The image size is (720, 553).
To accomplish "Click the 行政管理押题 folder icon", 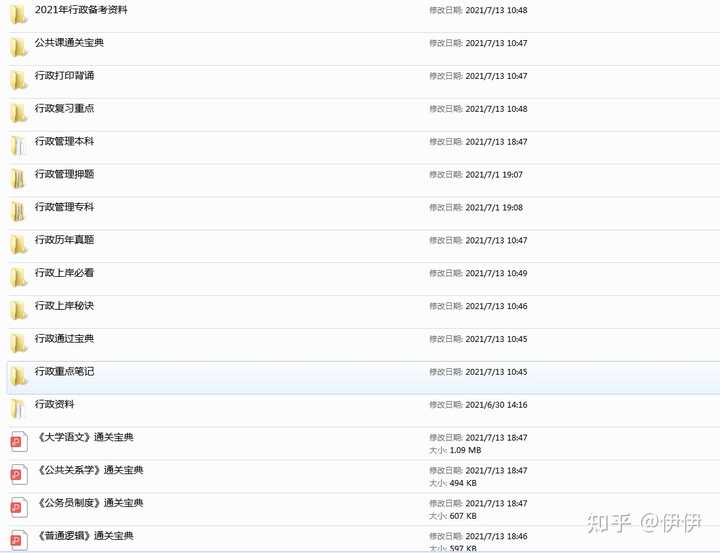I will [x=18, y=179].
